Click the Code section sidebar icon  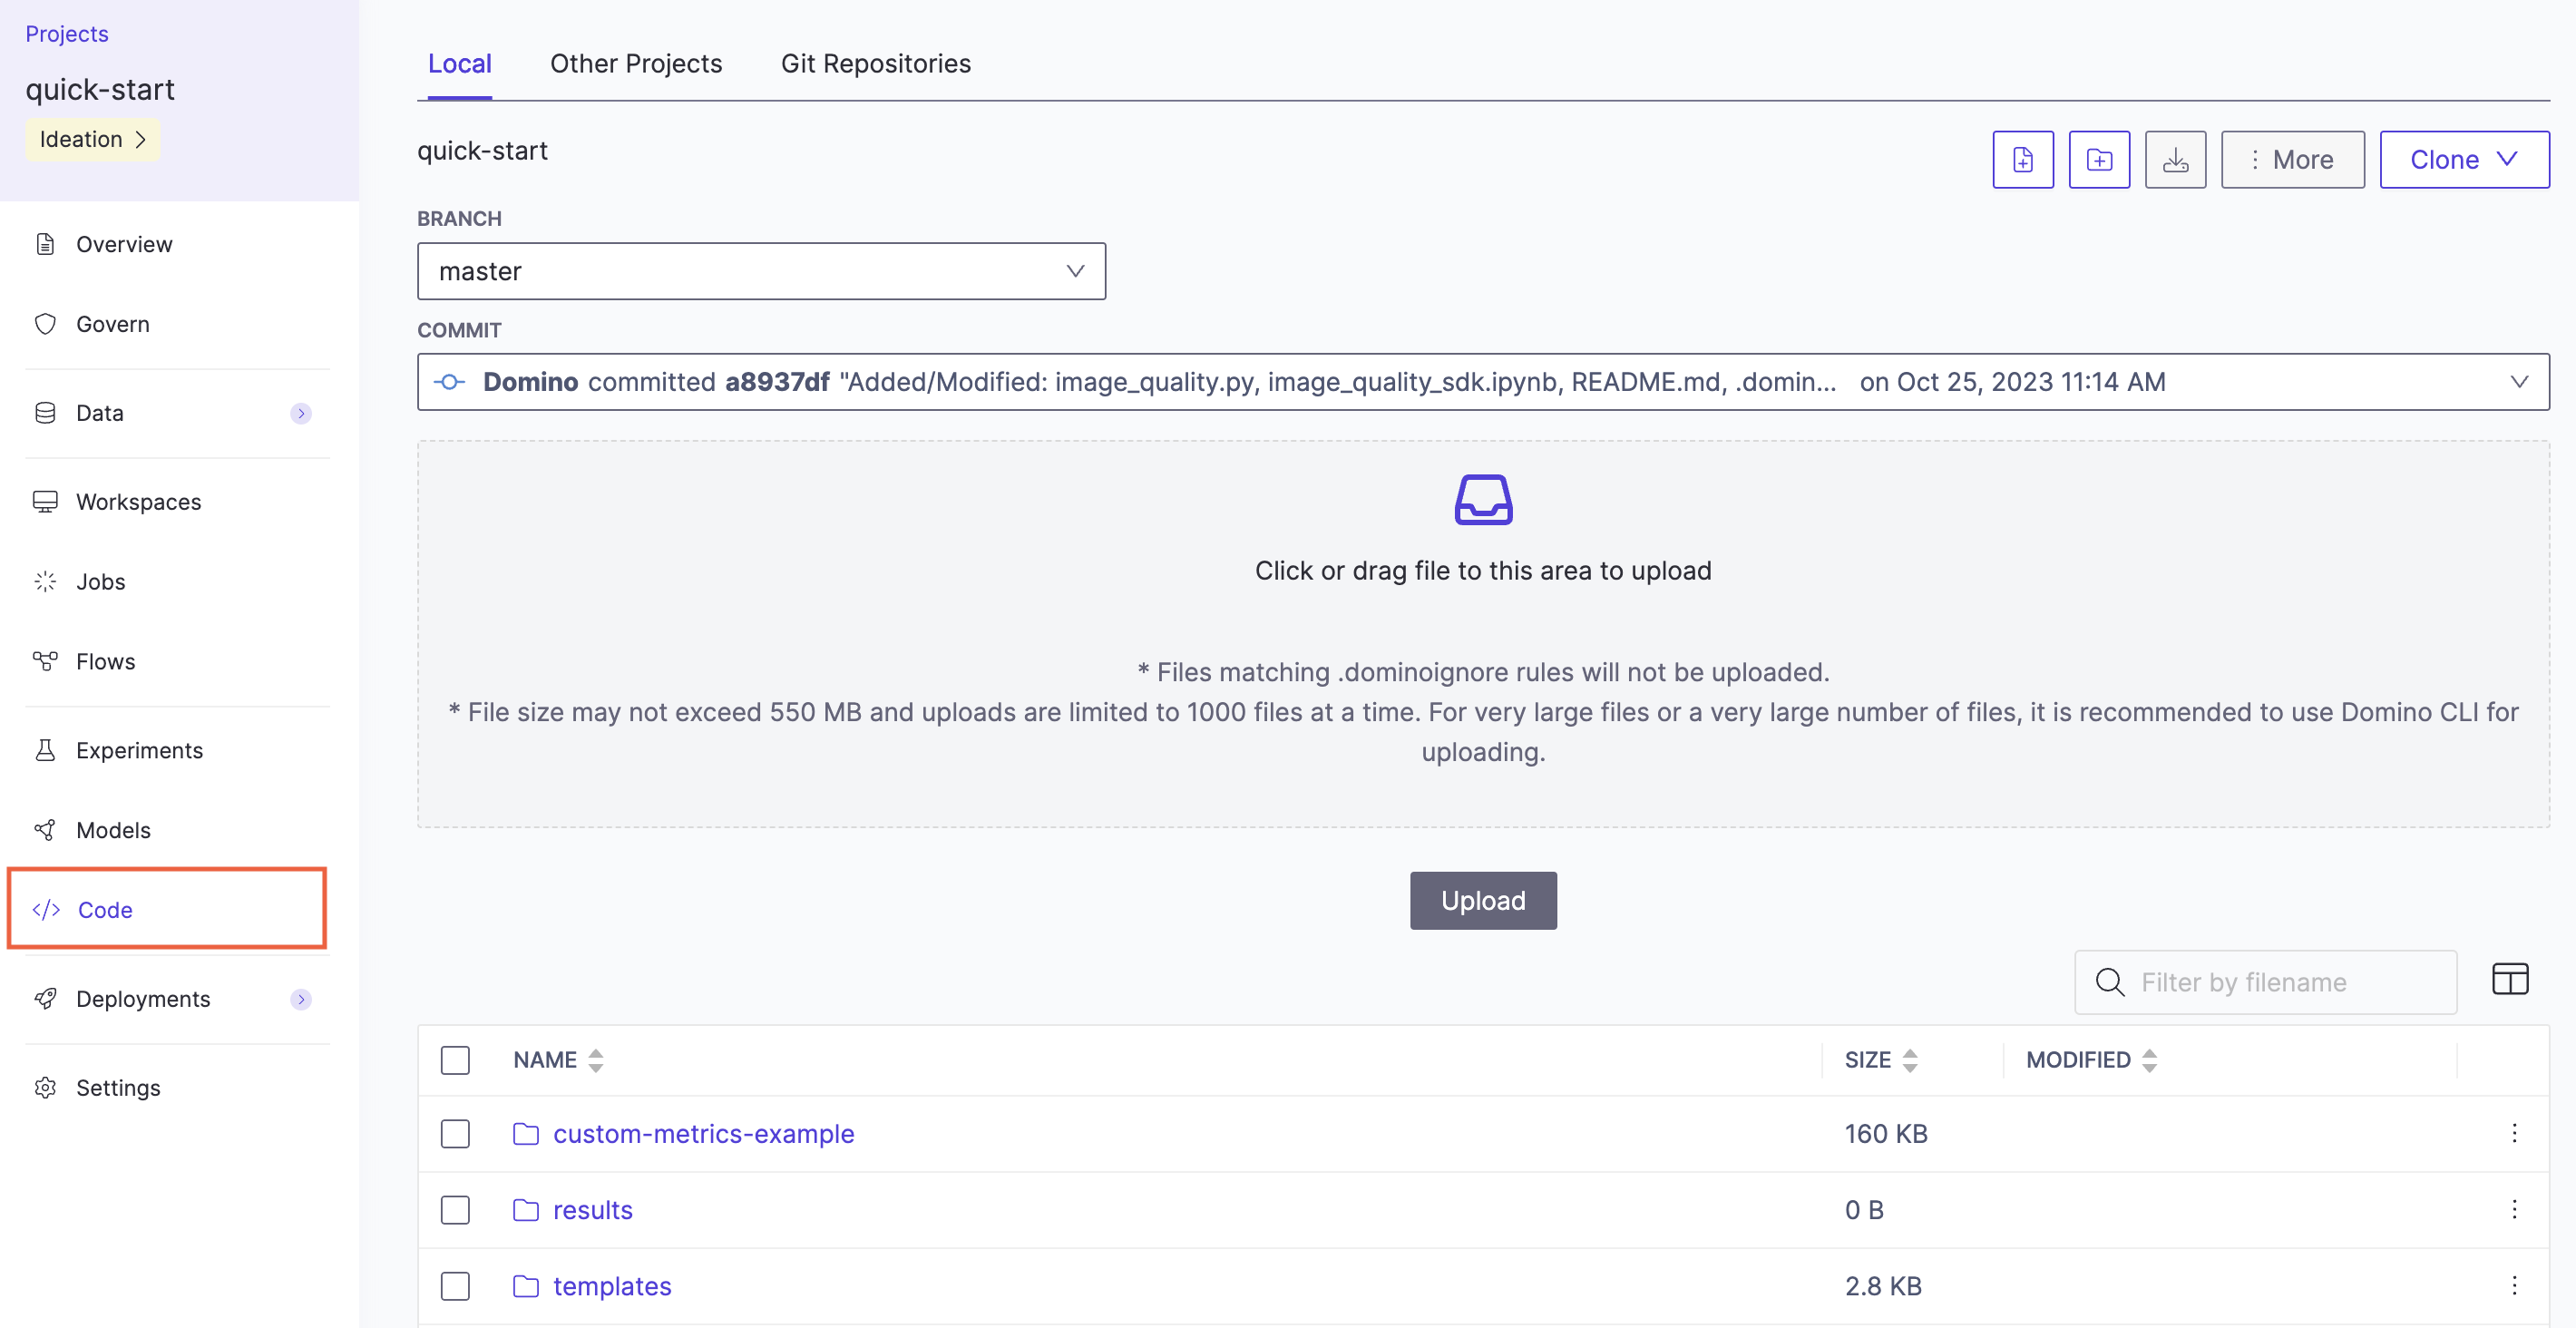click(47, 910)
